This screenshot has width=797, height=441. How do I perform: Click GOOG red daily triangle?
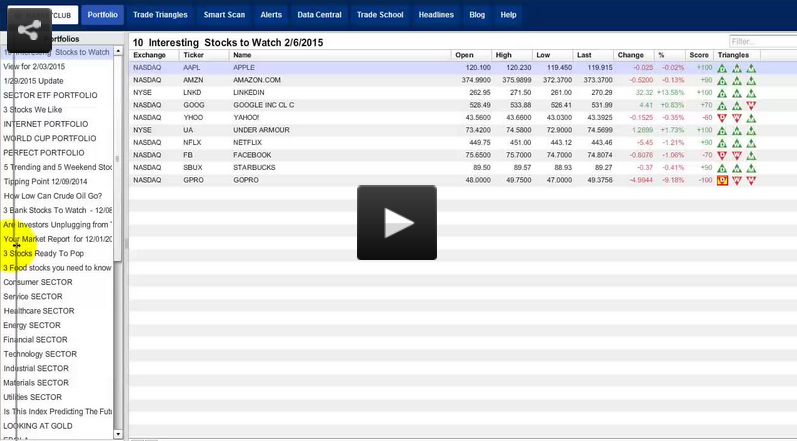click(x=751, y=105)
